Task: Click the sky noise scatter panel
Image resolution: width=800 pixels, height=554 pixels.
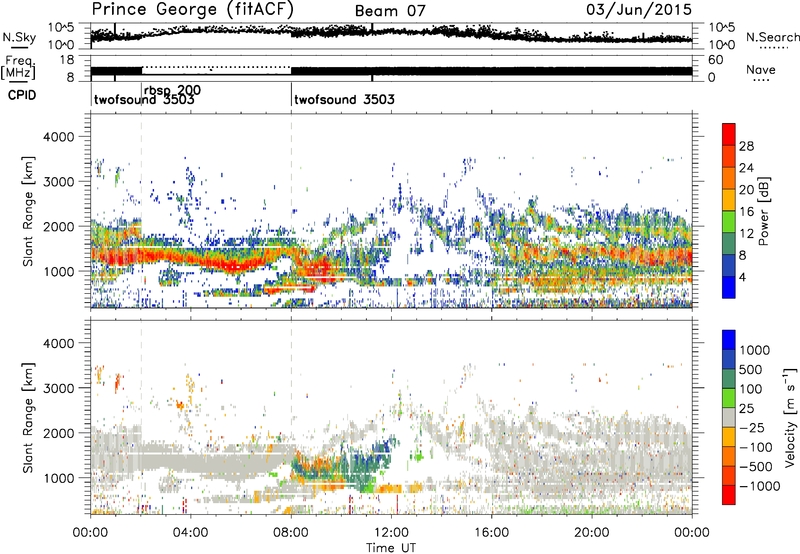Action: click(391, 36)
